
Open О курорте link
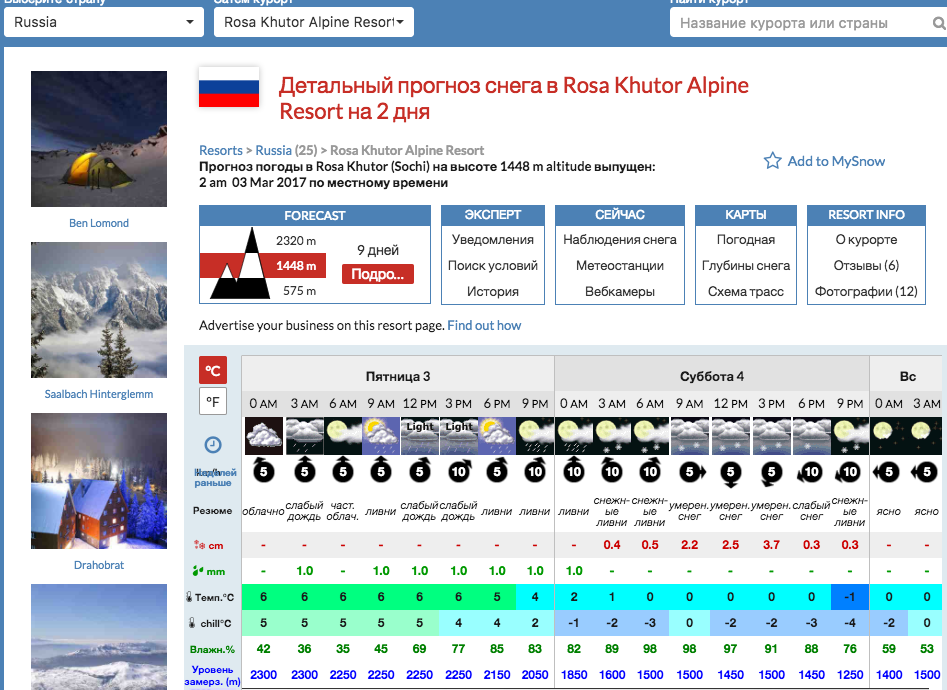[x=866, y=240]
